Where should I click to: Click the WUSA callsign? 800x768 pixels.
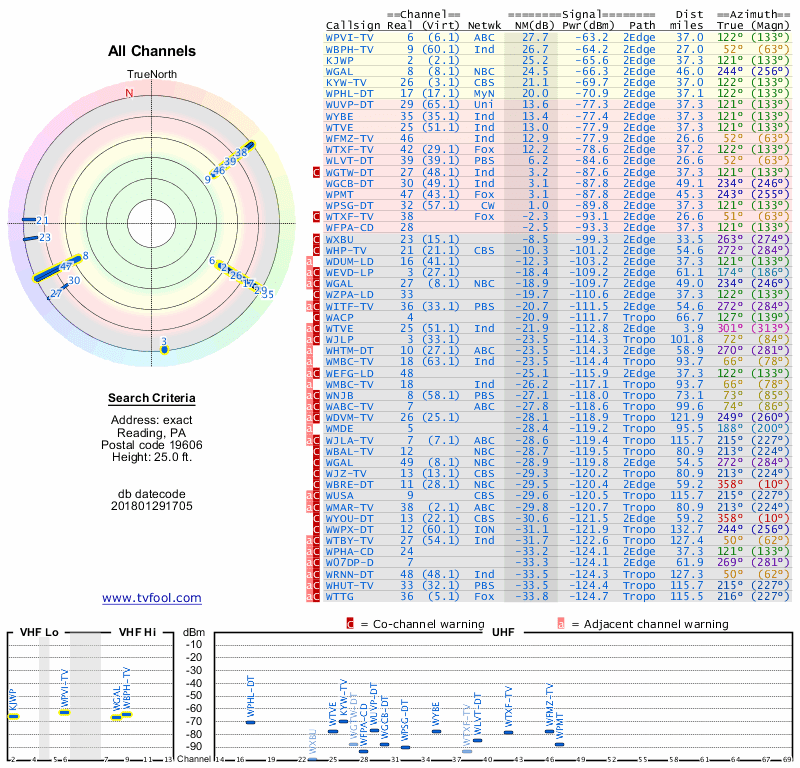(339, 496)
